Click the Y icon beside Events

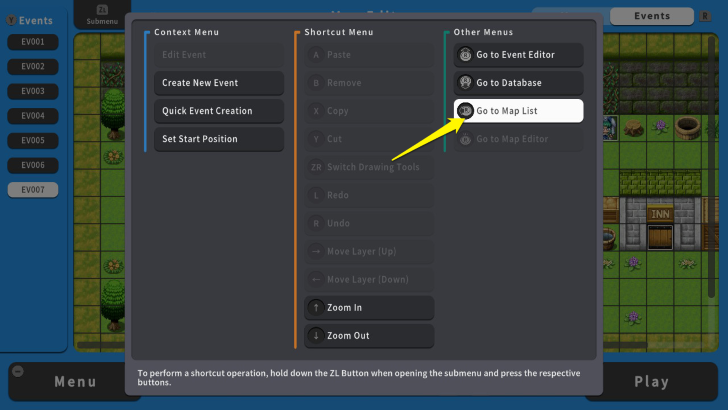(10, 20)
